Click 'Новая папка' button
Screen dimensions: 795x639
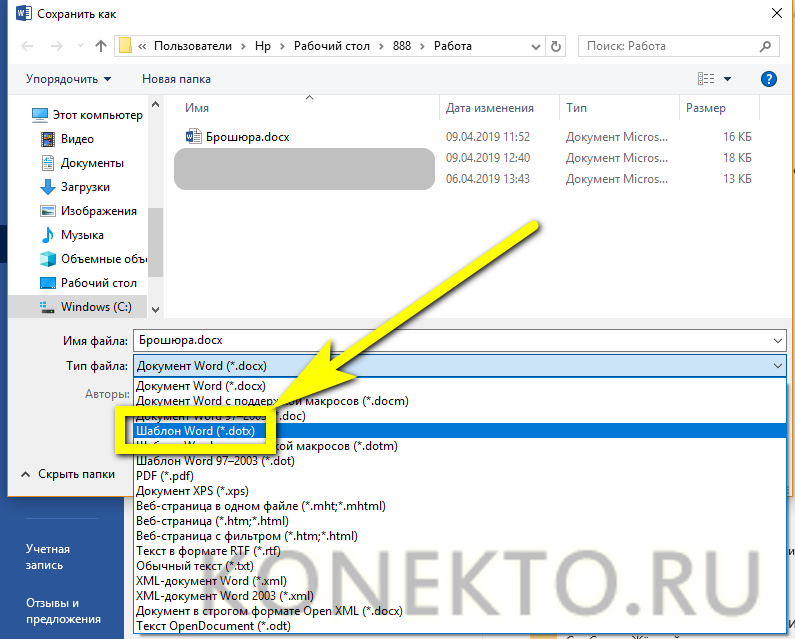(176, 79)
